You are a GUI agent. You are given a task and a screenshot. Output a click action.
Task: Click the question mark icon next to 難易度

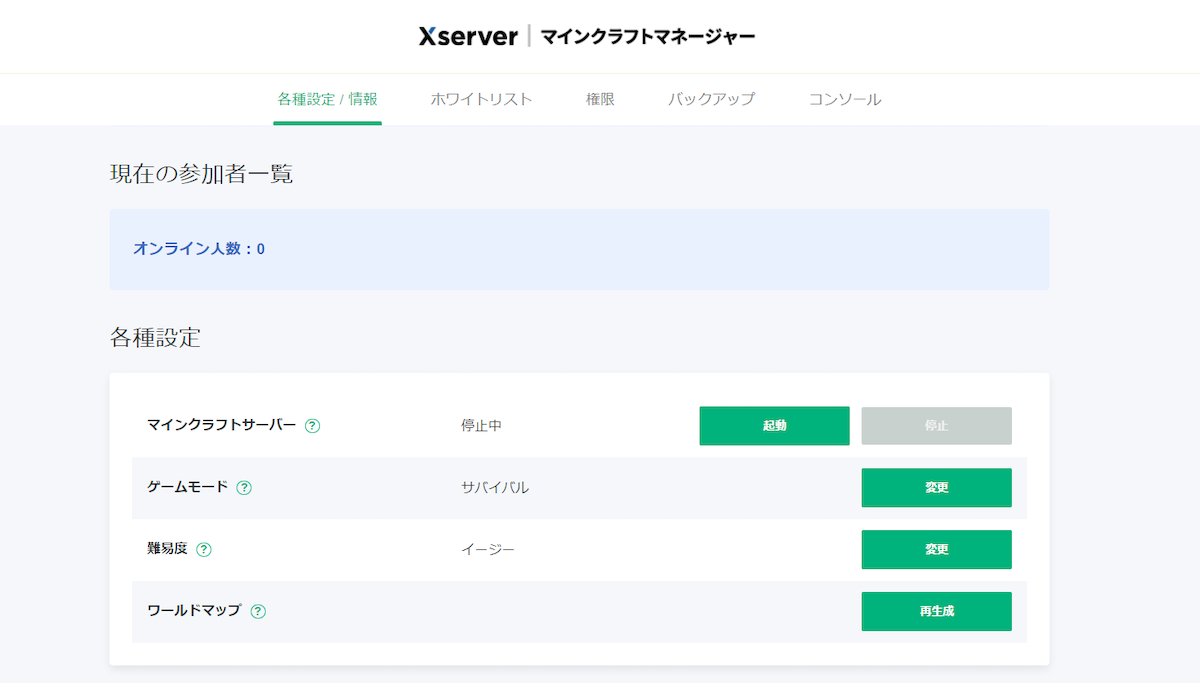coord(204,549)
